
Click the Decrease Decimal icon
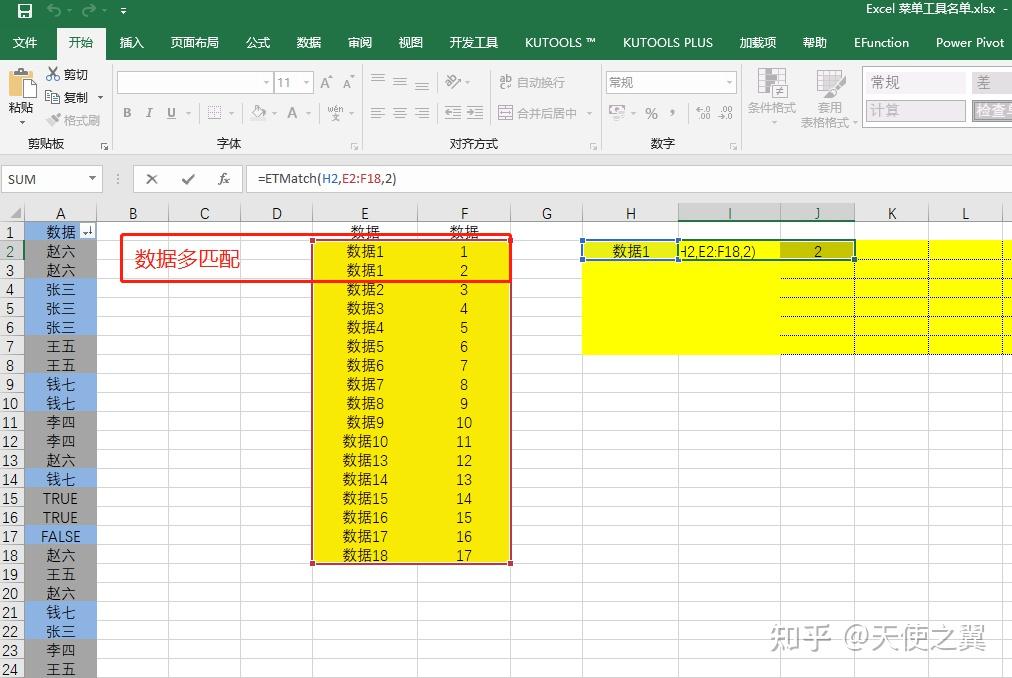725,113
